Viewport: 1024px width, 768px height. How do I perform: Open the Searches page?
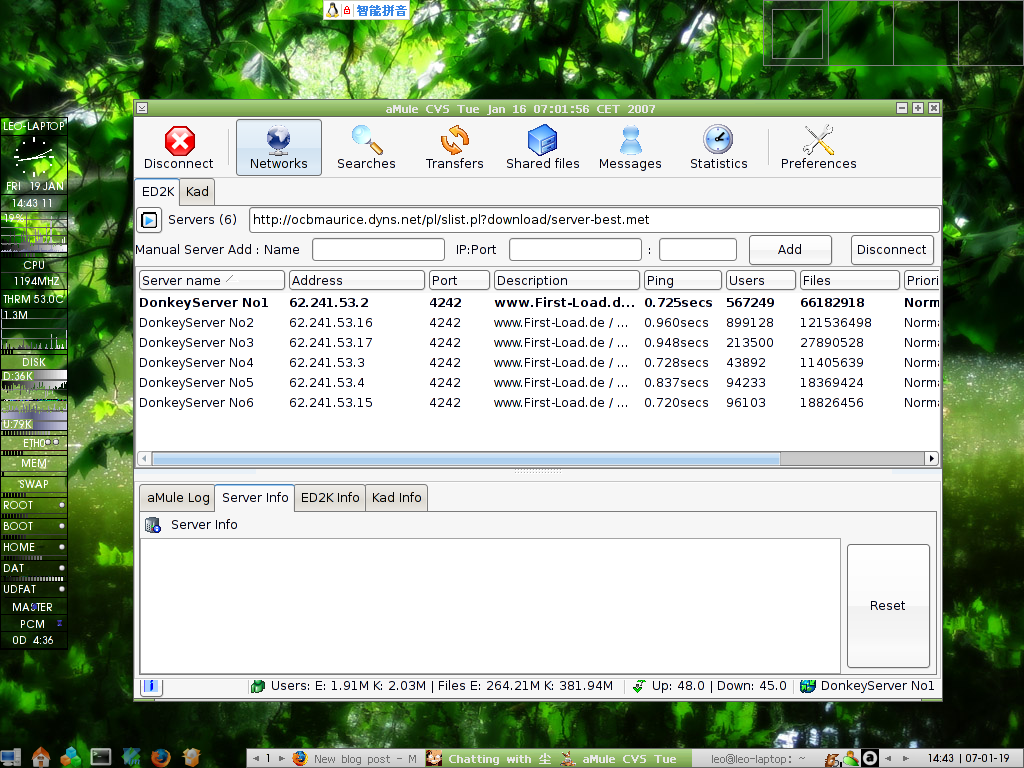click(366, 148)
